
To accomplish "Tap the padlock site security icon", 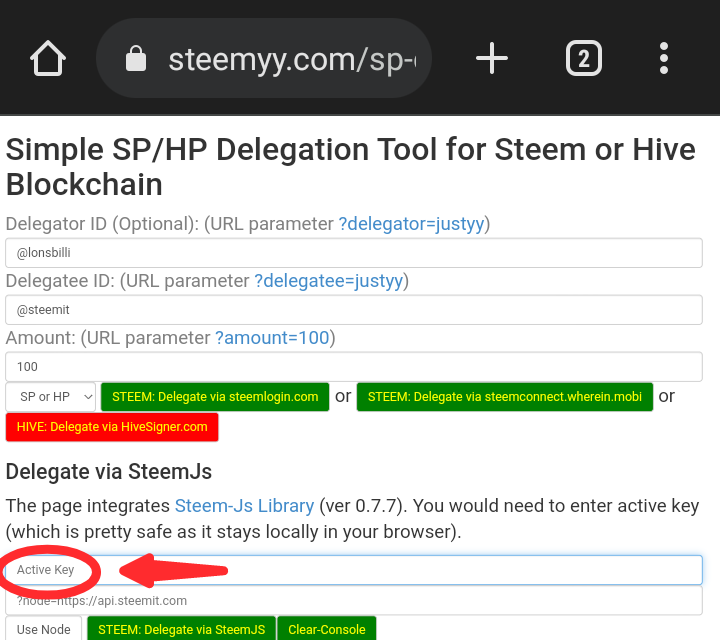I will click(136, 58).
